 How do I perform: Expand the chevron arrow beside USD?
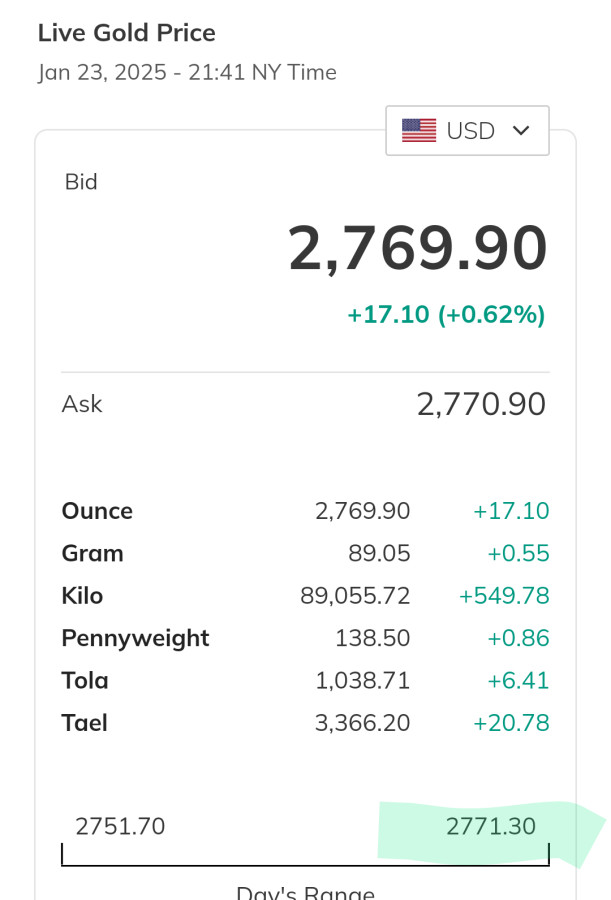tap(520, 131)
